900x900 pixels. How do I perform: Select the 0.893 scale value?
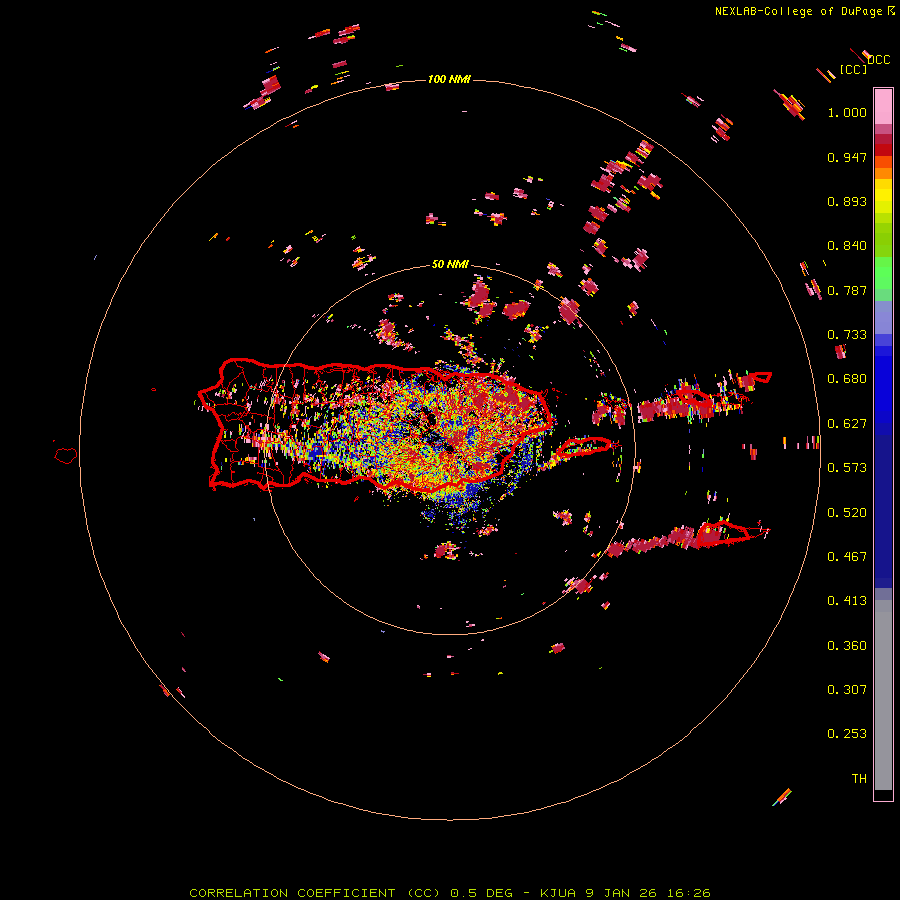coord(847,201)
